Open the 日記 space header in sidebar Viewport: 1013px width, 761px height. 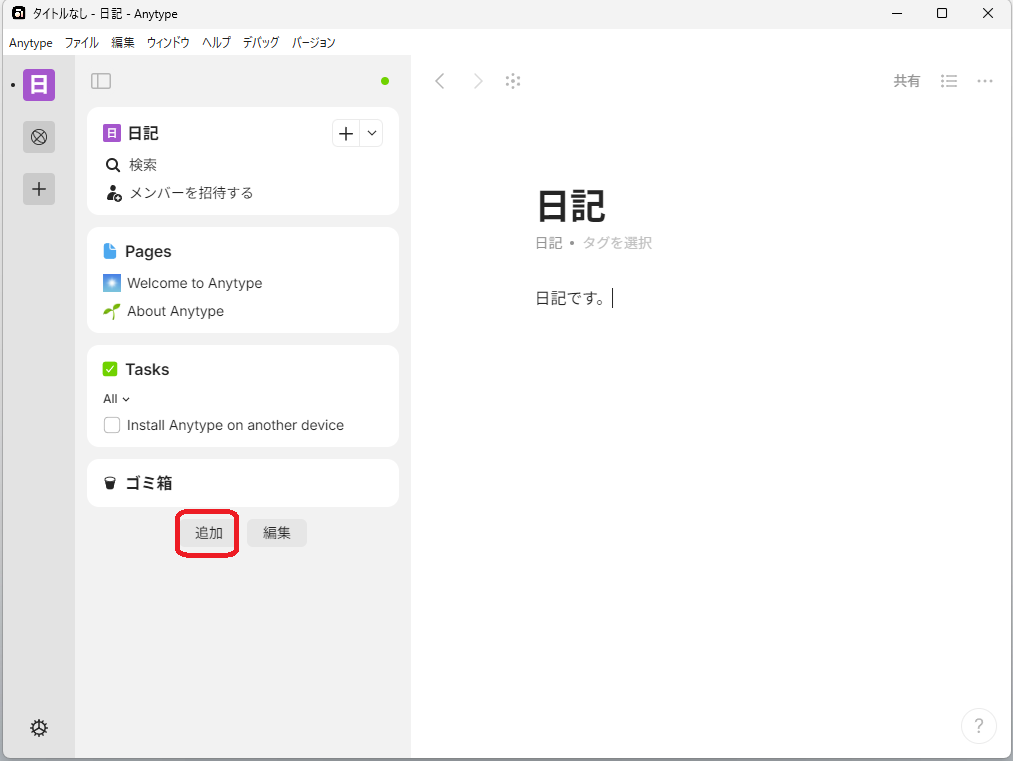coord(143,133)
